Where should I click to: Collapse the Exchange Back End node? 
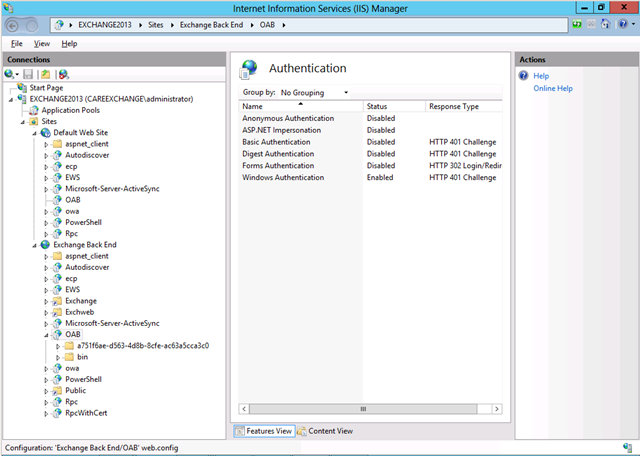point(35,245)
